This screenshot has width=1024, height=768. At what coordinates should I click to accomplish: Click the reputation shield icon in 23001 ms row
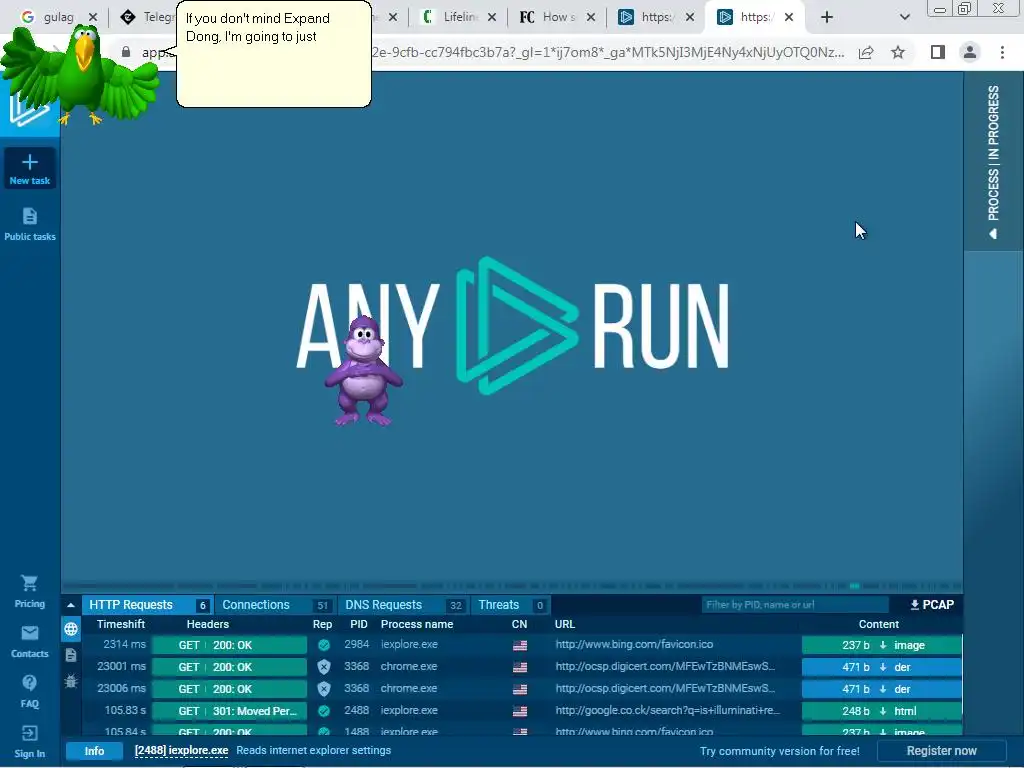323,667
